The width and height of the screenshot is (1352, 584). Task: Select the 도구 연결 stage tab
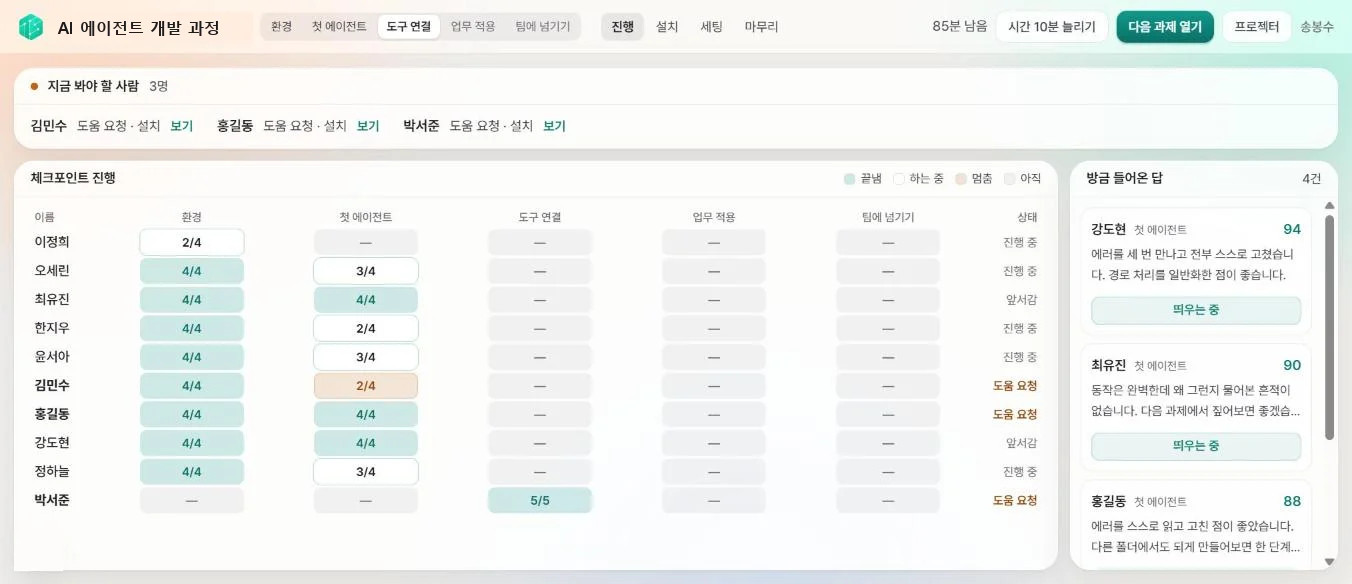click(409, 27)
